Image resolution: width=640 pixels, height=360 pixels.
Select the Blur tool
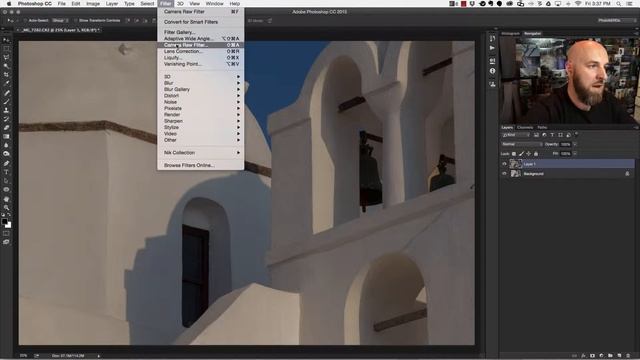[x=6, y=145]
